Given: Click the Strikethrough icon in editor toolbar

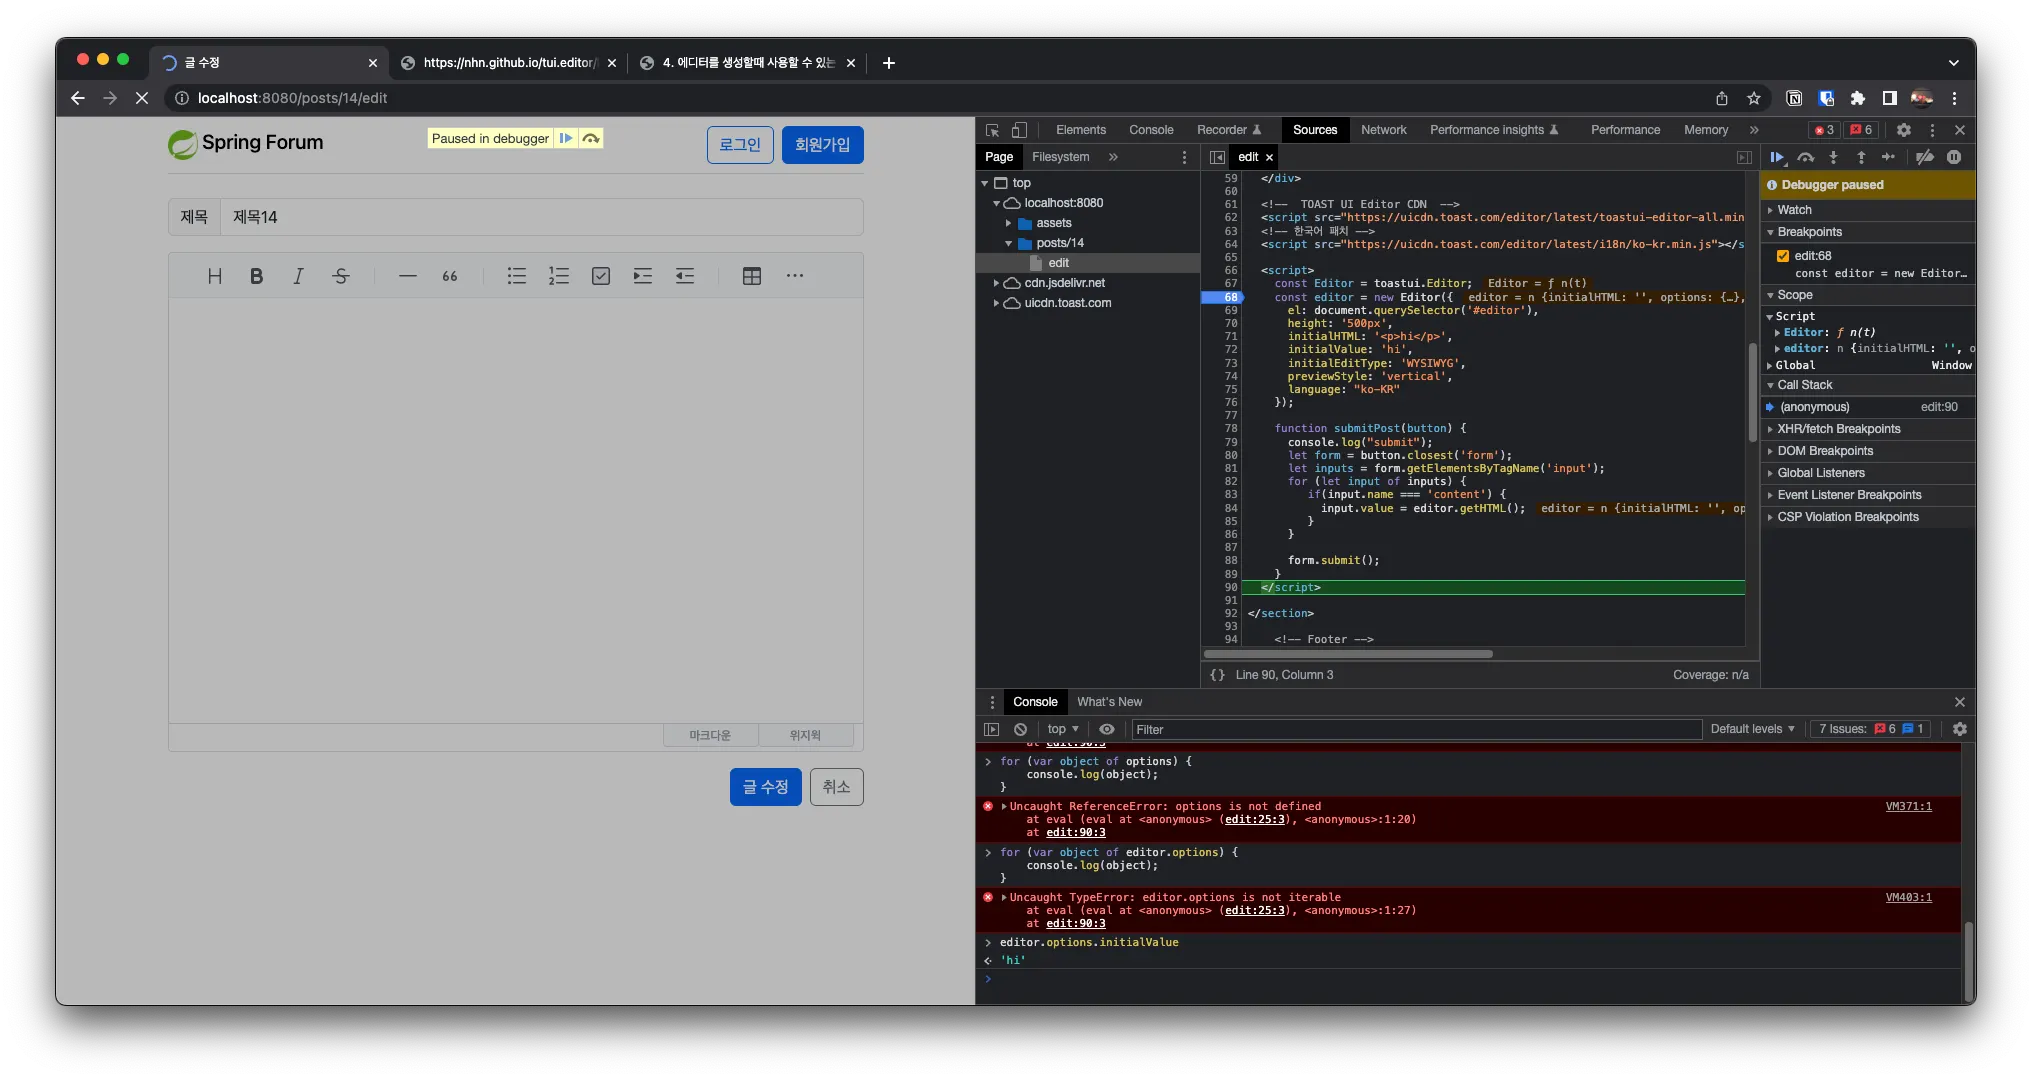Looking at the screenshot, I should 340,276.
